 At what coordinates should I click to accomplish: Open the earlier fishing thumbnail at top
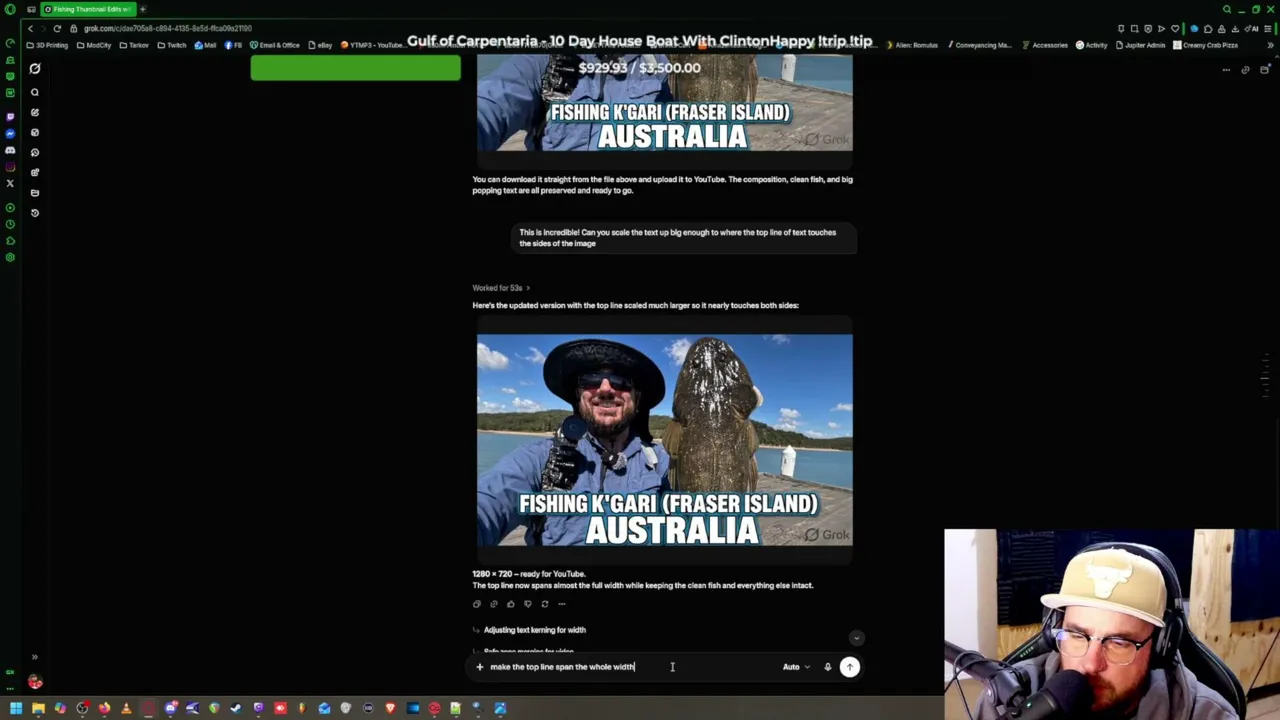click(x=665, y=103)
